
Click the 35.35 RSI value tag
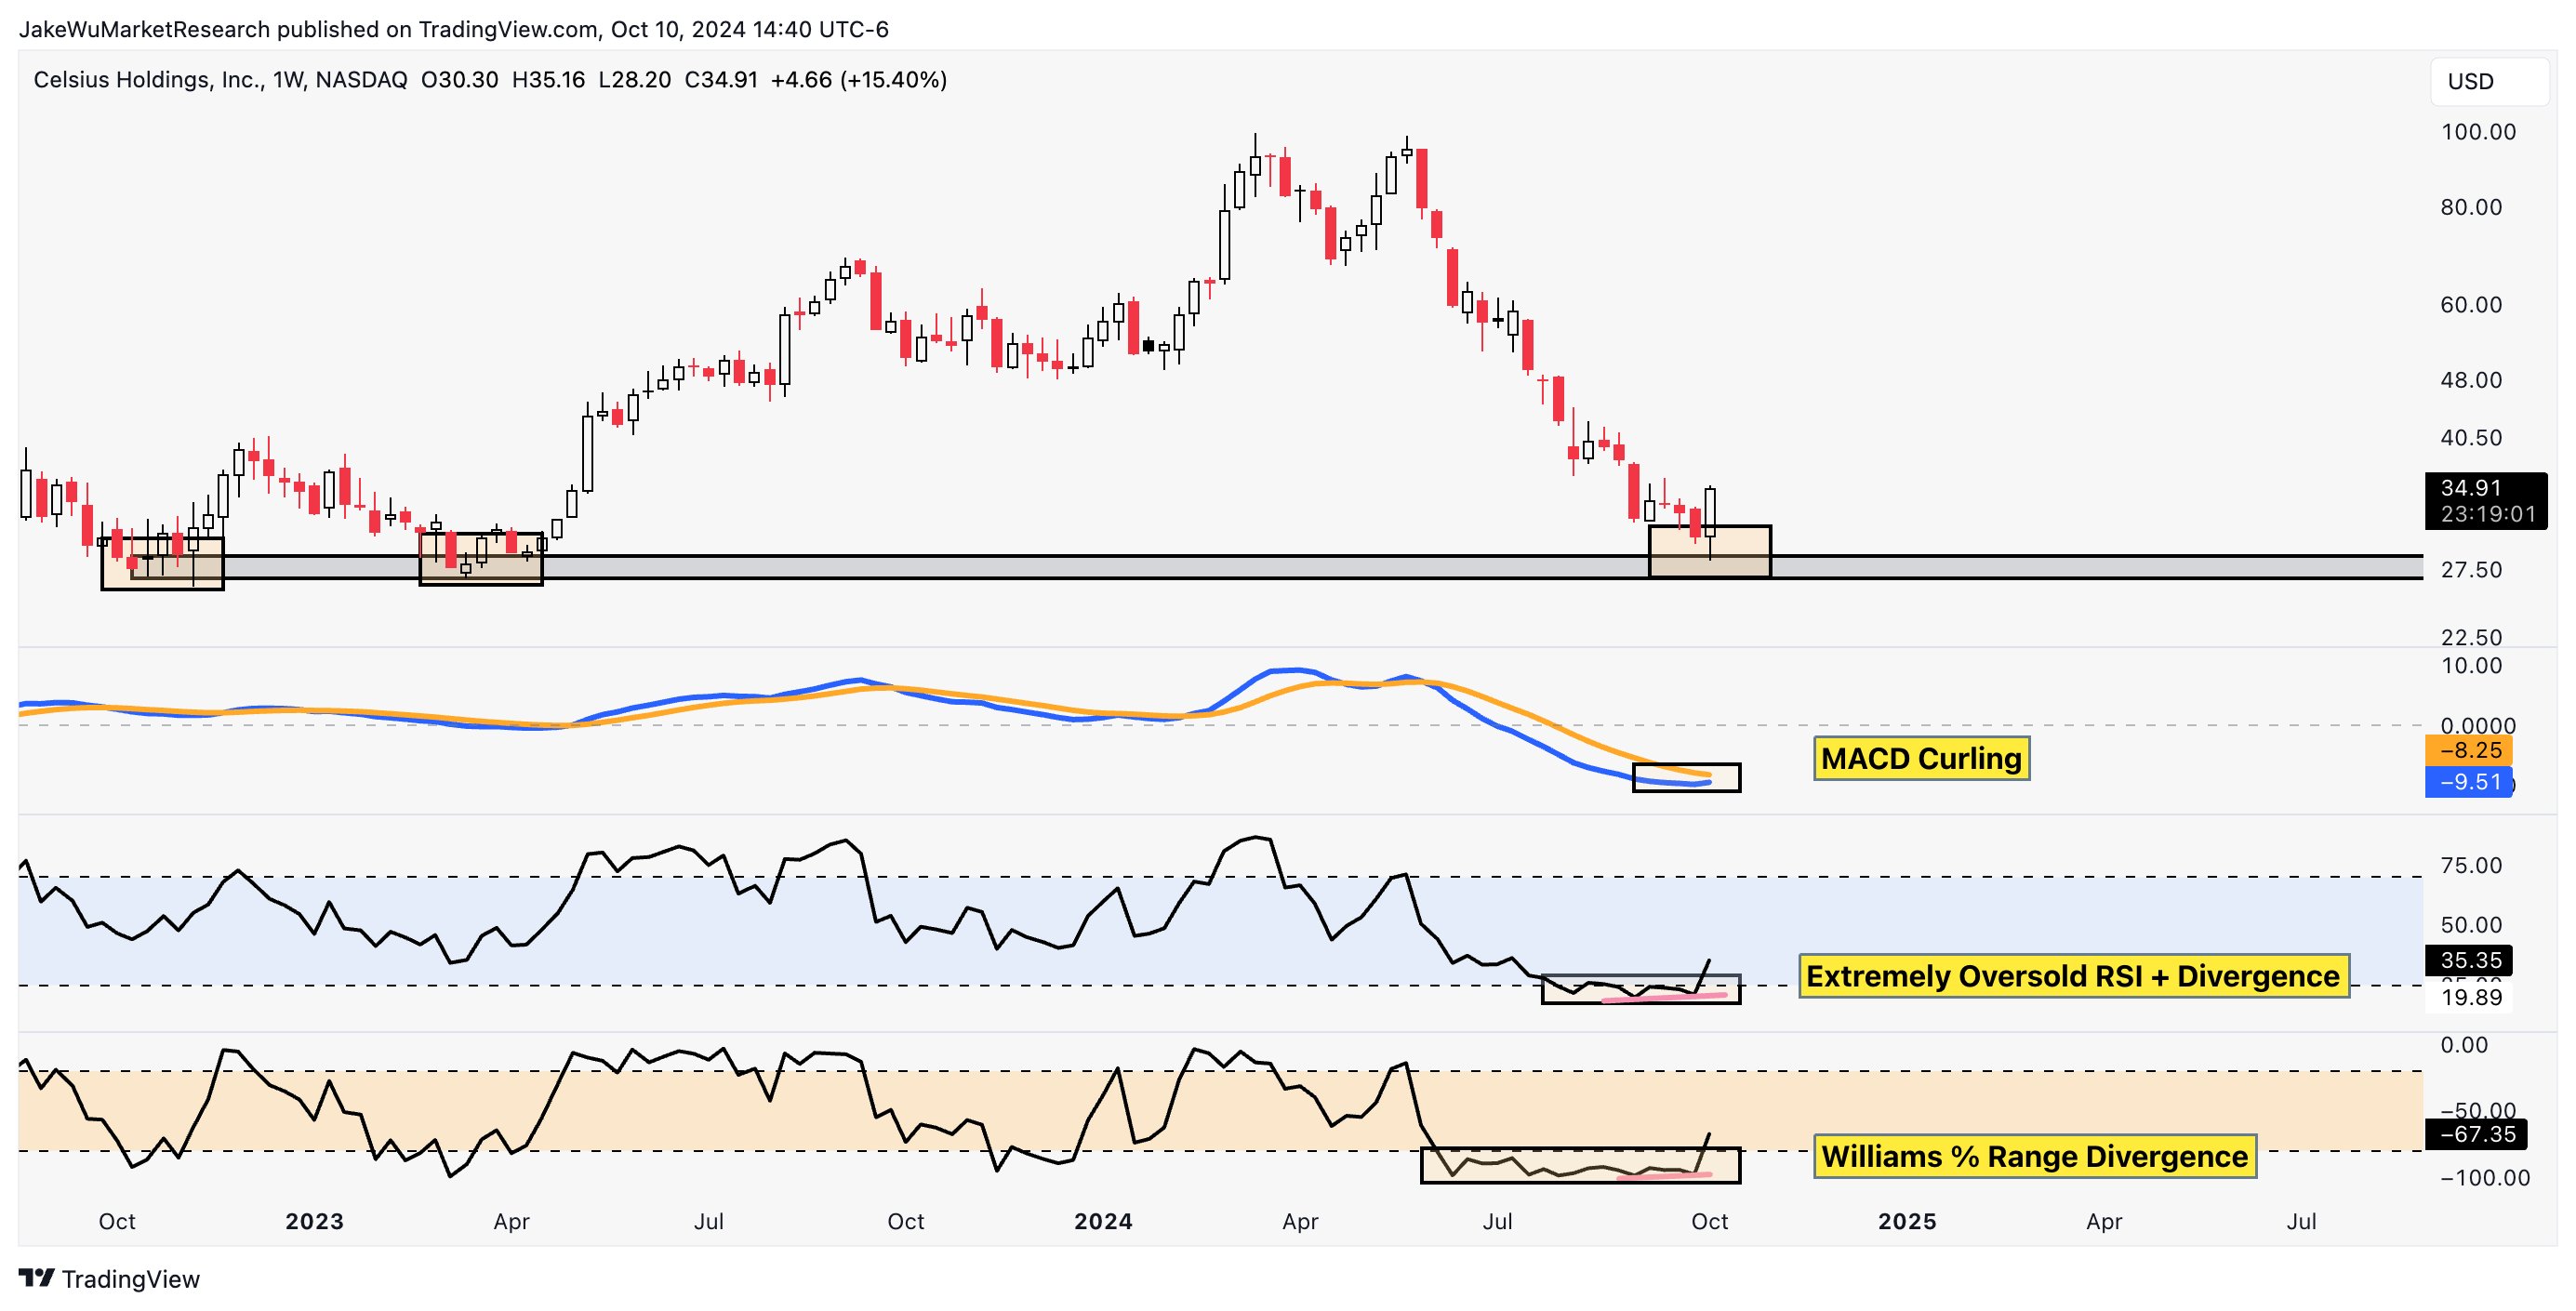(x=2469, y=961)
